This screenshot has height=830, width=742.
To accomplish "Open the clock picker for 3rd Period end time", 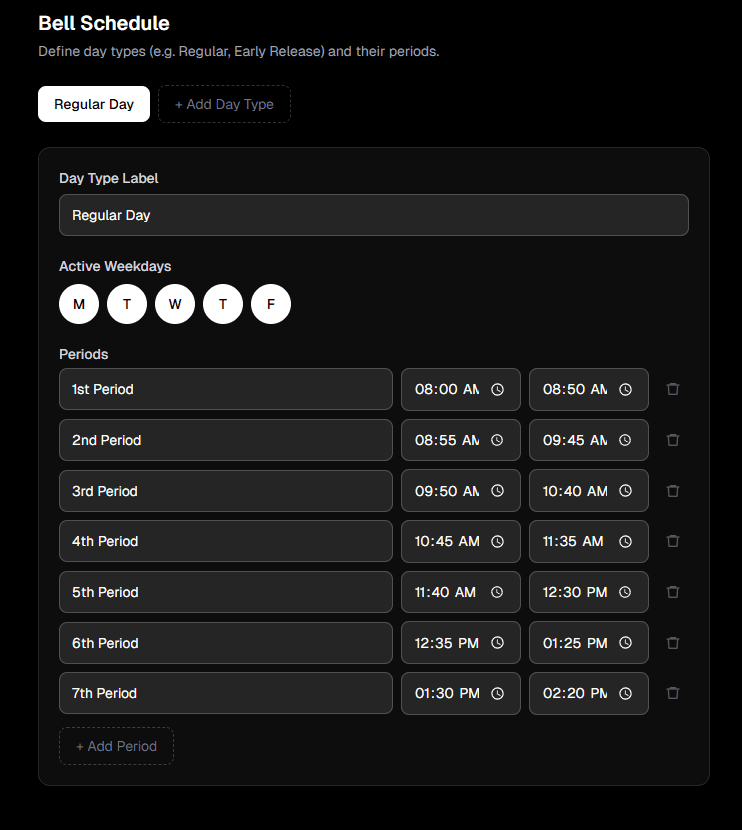I will pos(625,490).
